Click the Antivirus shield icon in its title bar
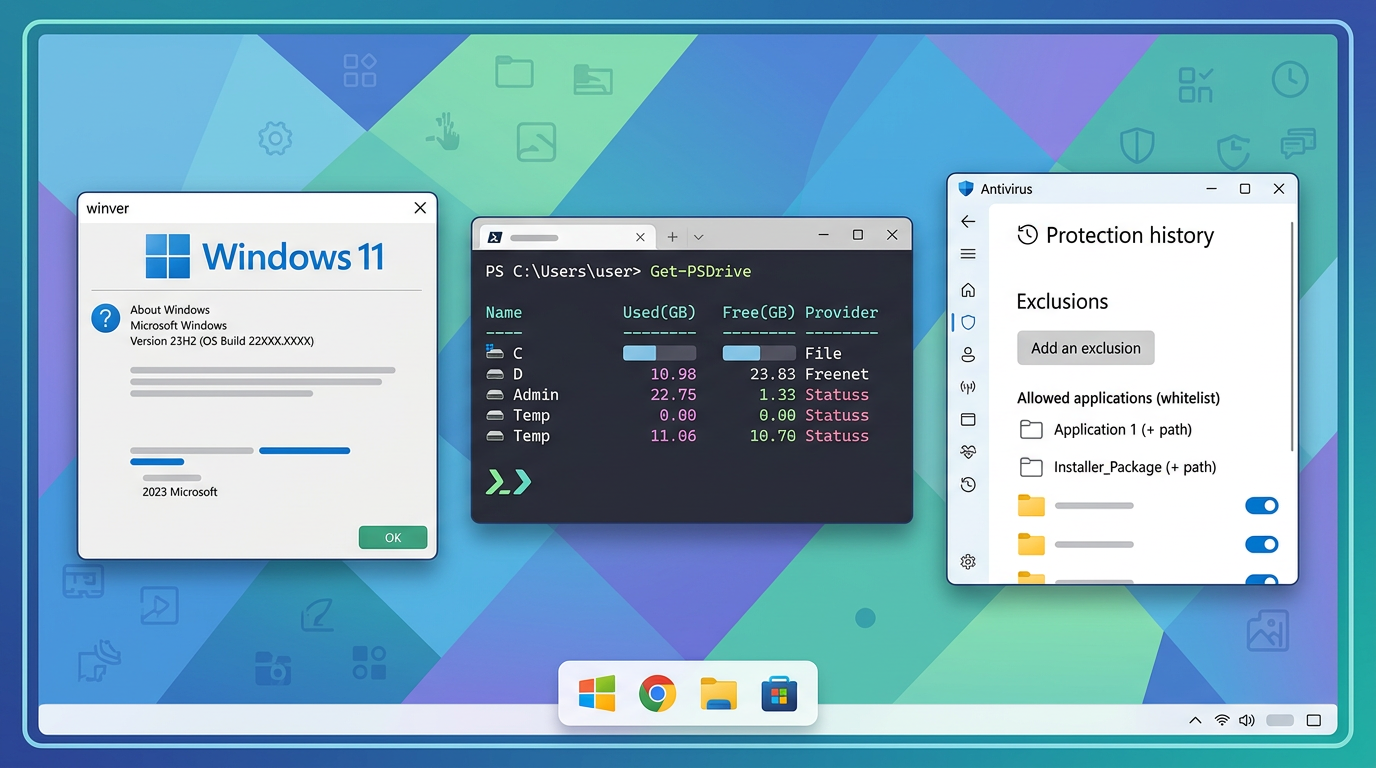Viewport: 1376px width, 768px height. pyautogui.click(x=966, y=189)
